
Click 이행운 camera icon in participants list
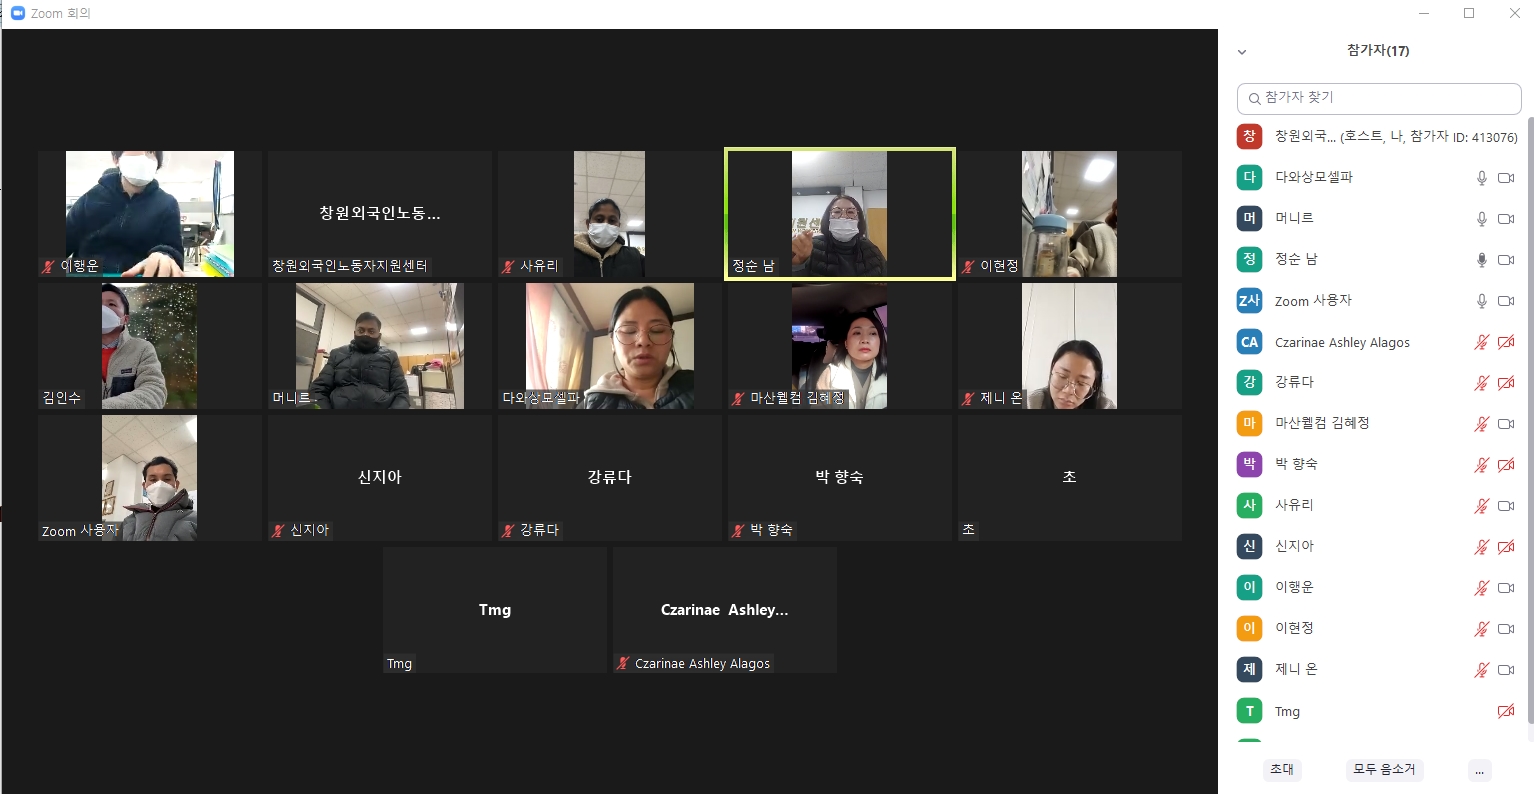click(x=1506, y=588)
